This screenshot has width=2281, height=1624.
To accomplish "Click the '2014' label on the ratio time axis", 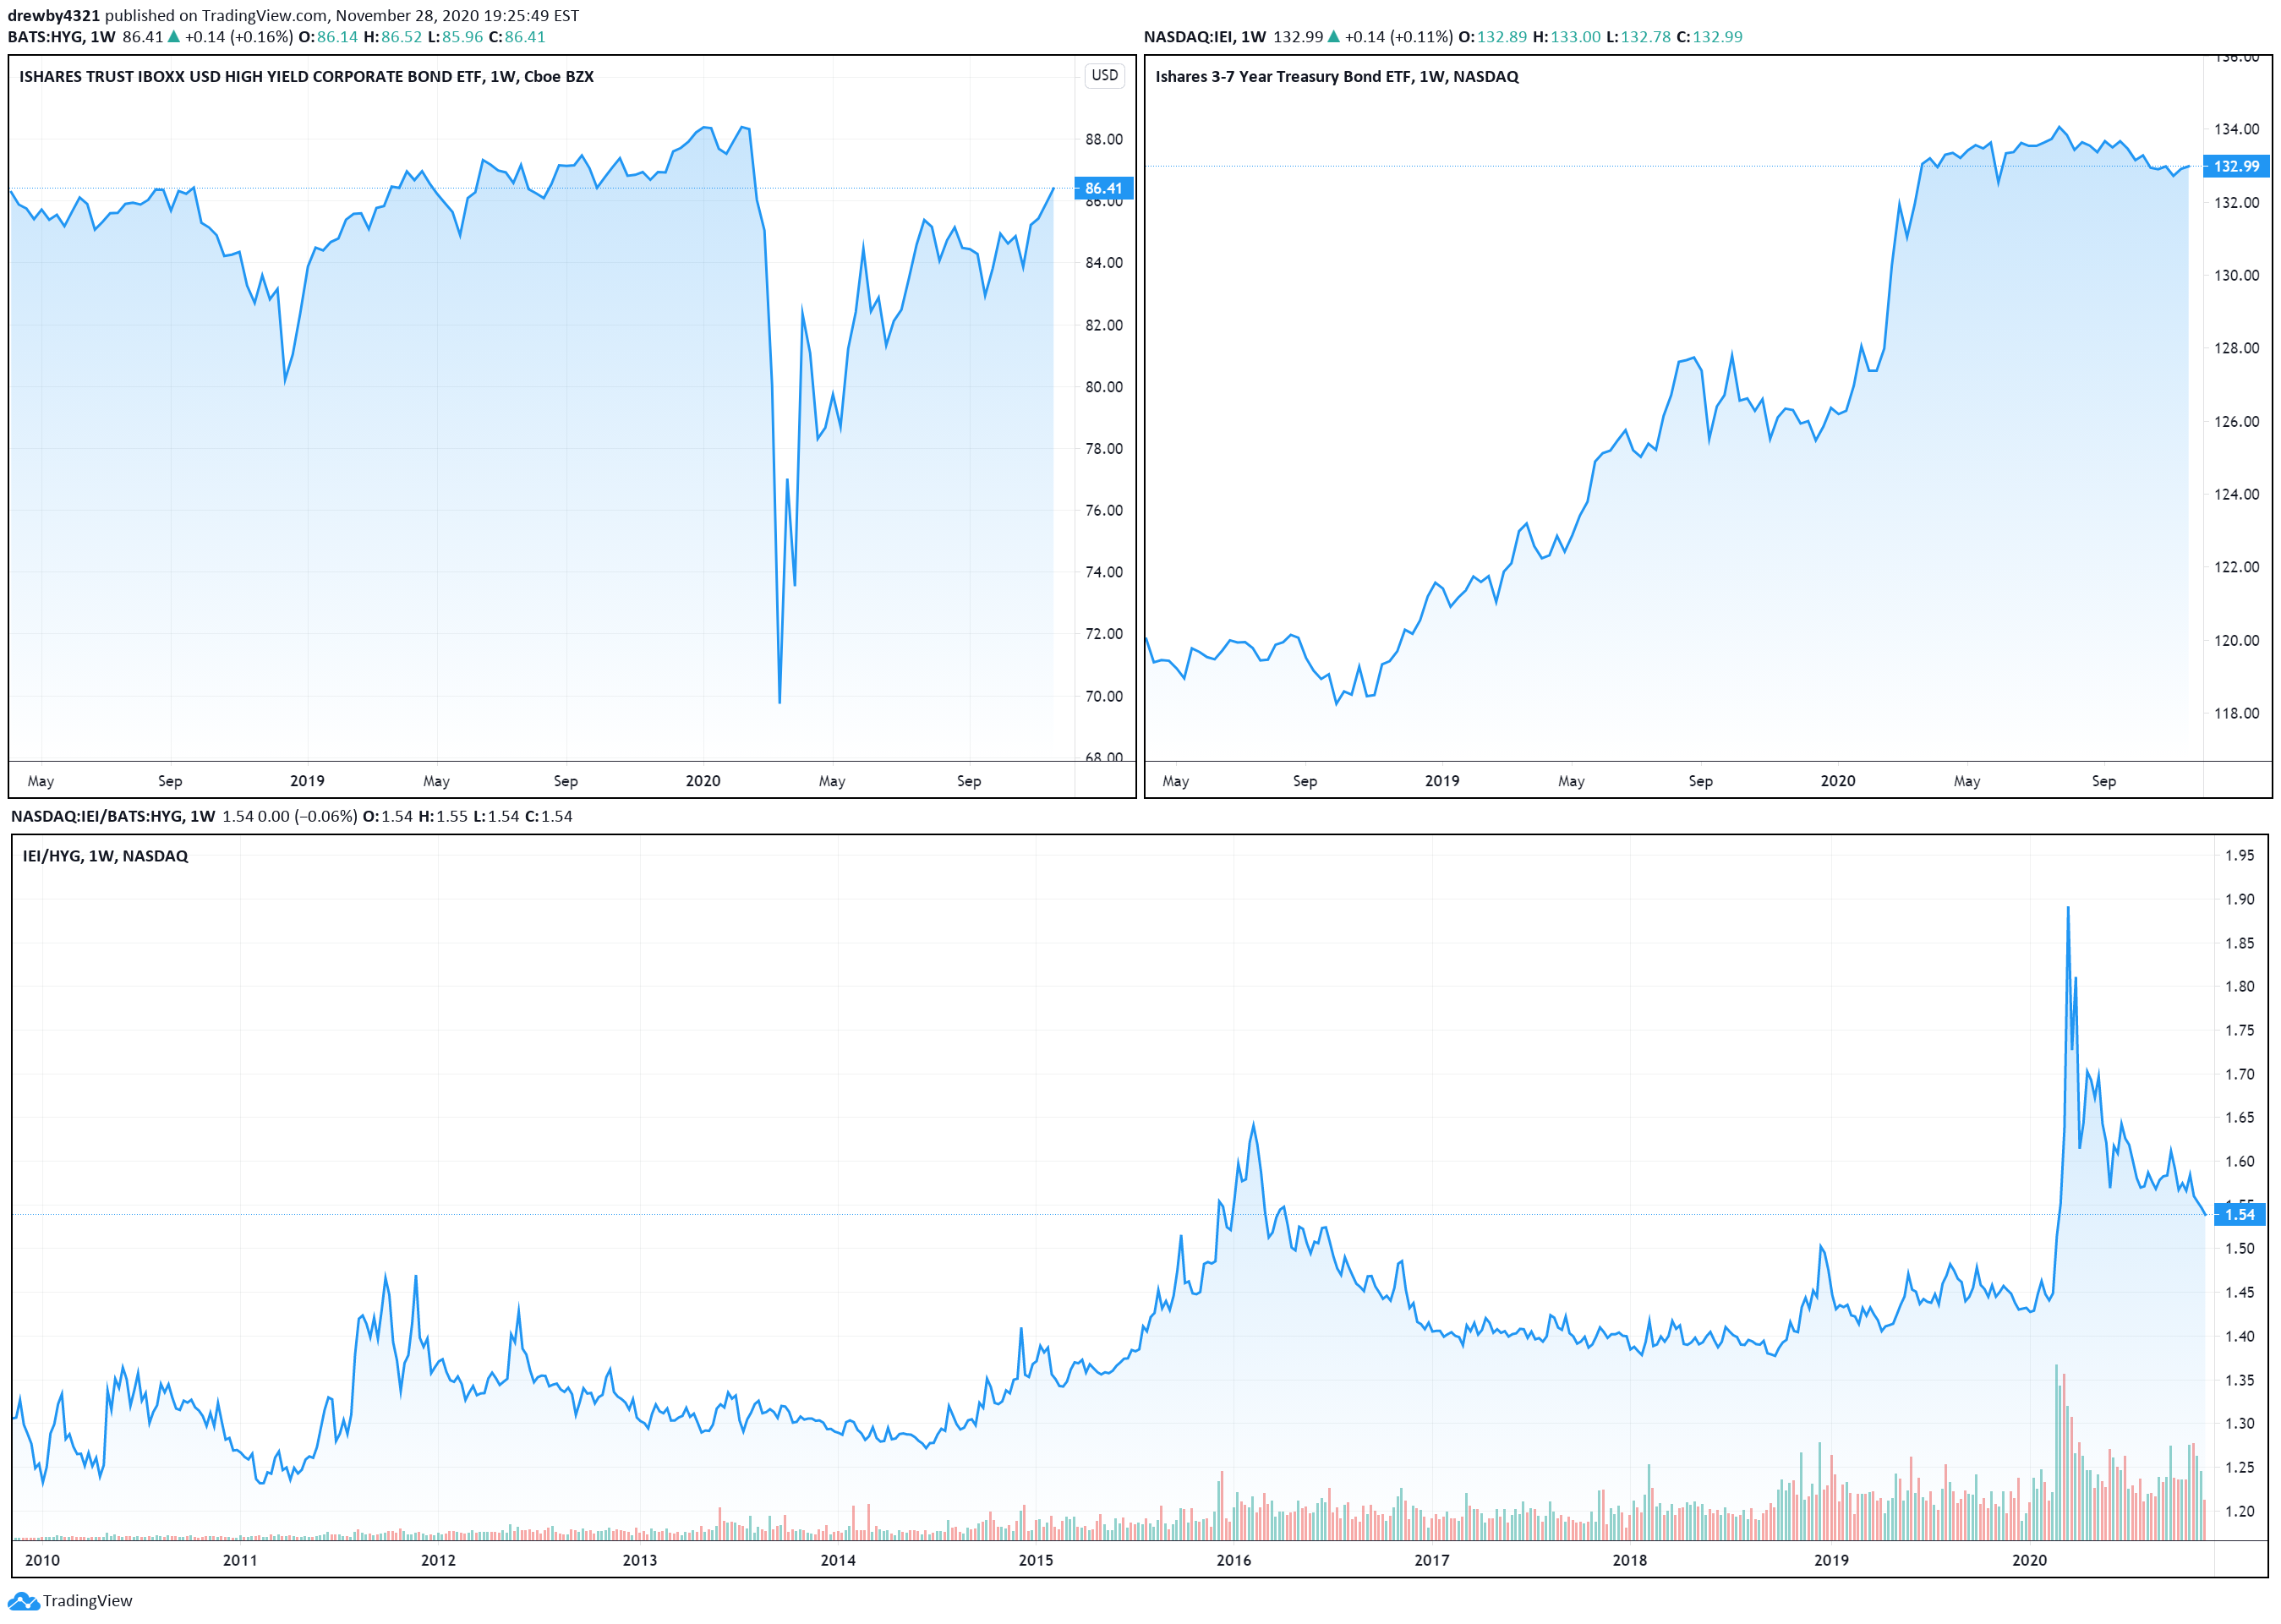I will pyautogui.click(x=838, y=1560).
